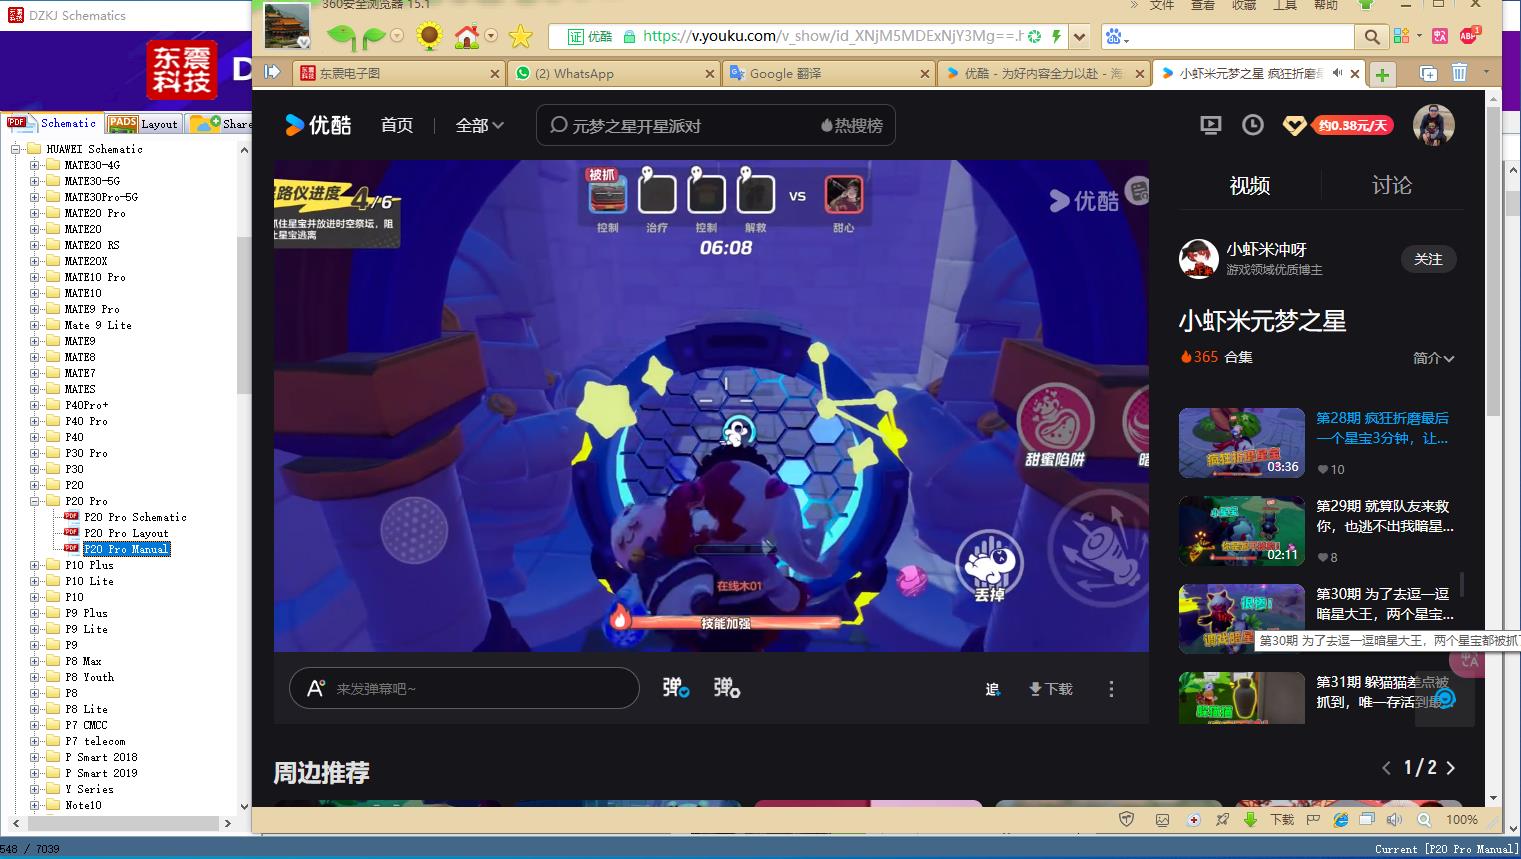Image resolution: width=1521 pixels, height=859 pixels.
Task: Switch to the Google 翻译 browser tab
Action: pyautogui.click(x=828, y=73)
